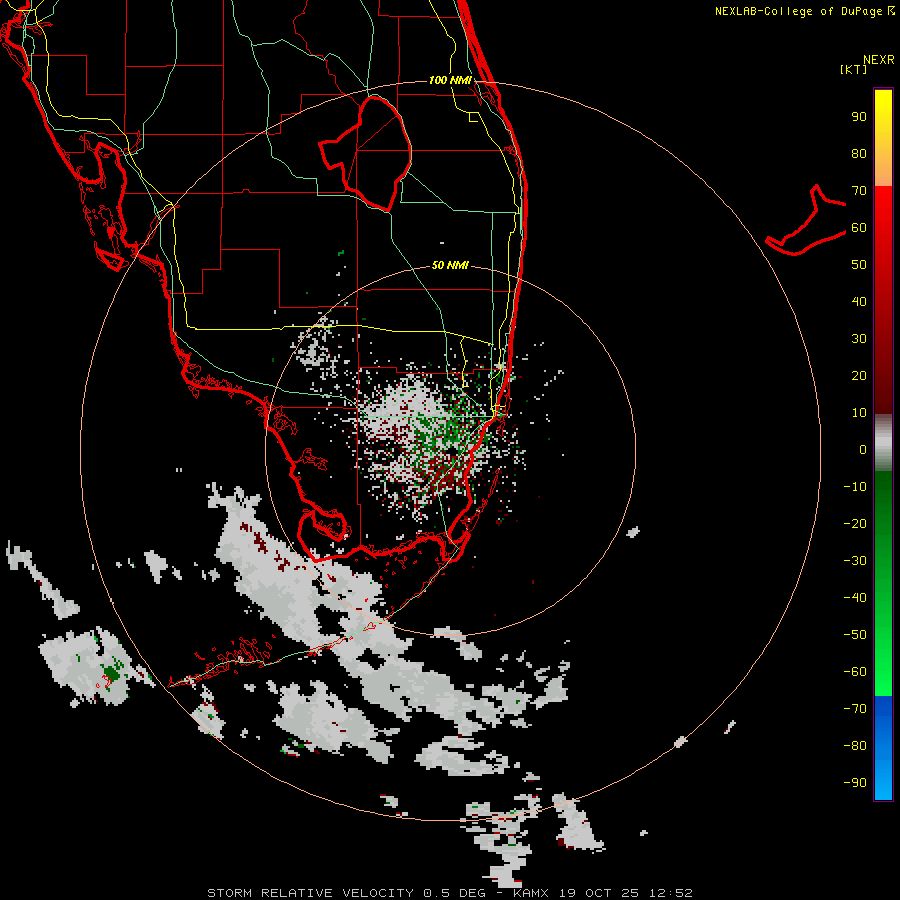Click the -60 value on the velocity scale
Viewport: 900px width, 900px height.
click(855, 672)
